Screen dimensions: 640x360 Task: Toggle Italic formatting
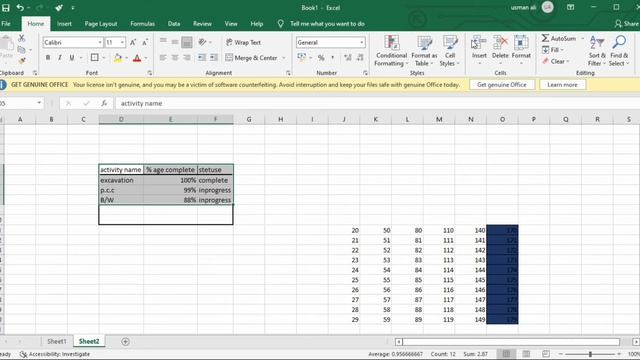coord(60,58)
